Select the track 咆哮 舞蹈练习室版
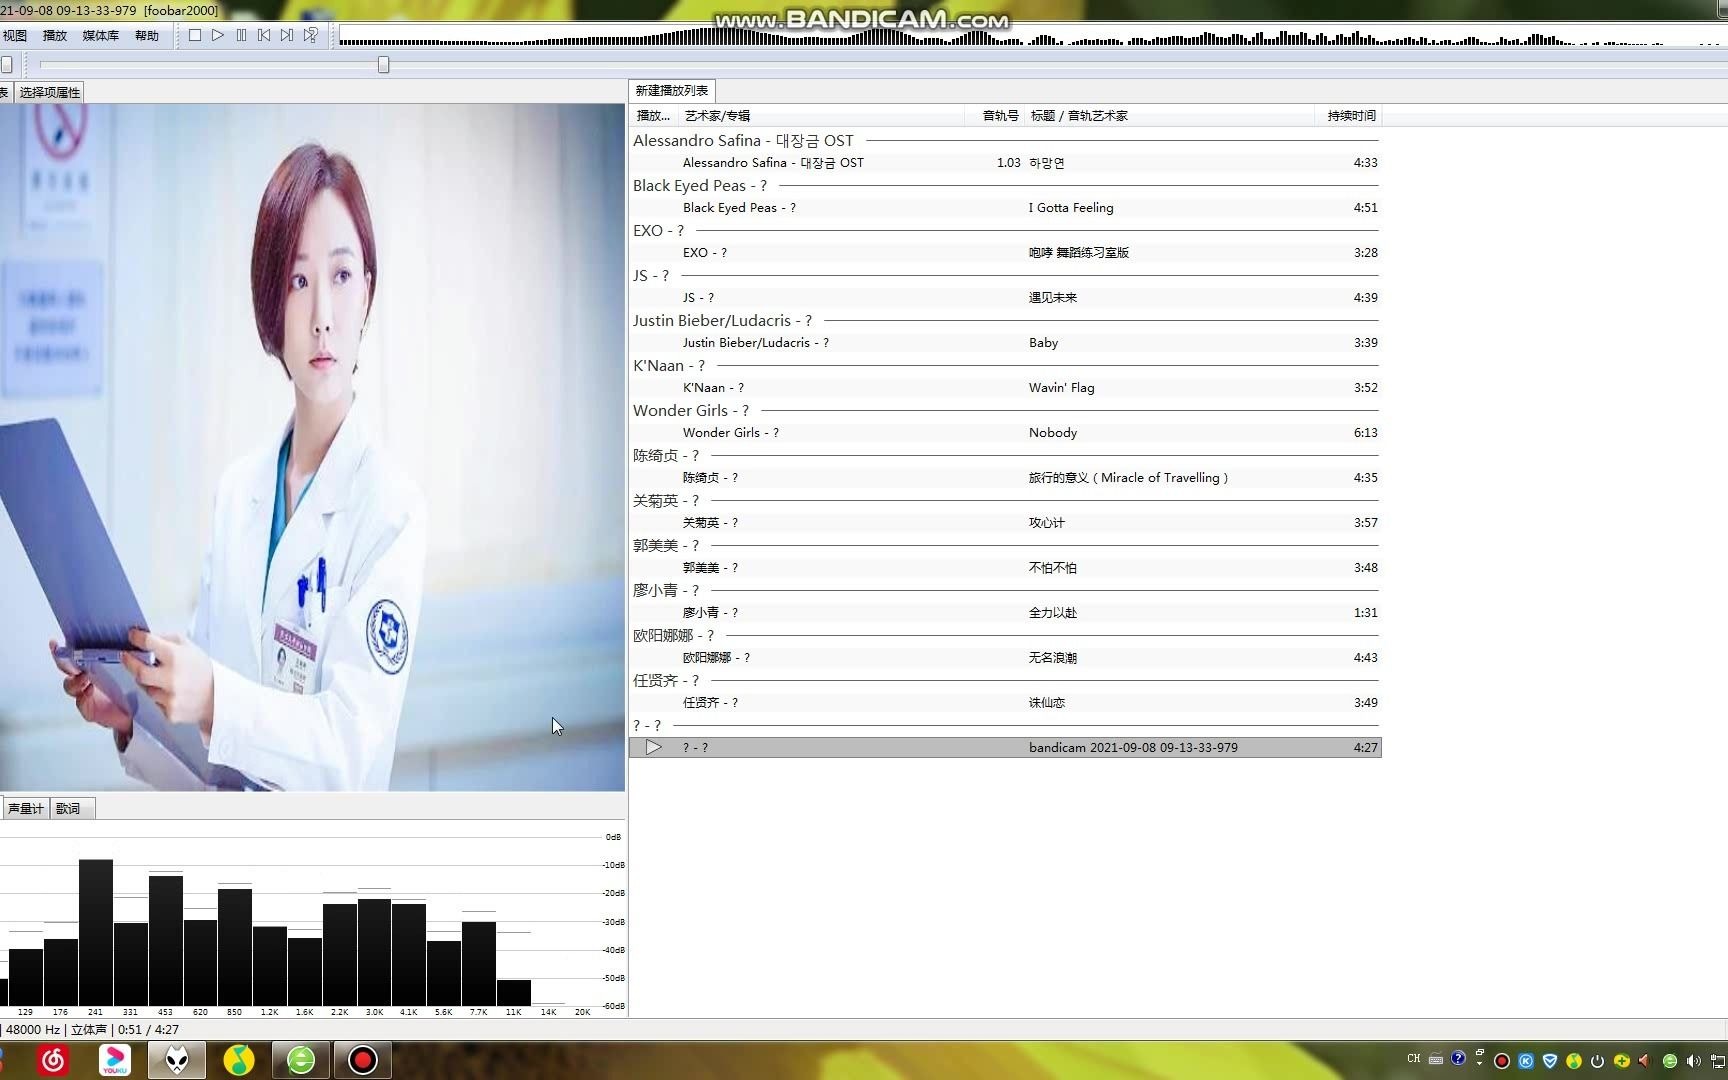This screenshot has width=1728, height=1080. (x=1005, y=253)
